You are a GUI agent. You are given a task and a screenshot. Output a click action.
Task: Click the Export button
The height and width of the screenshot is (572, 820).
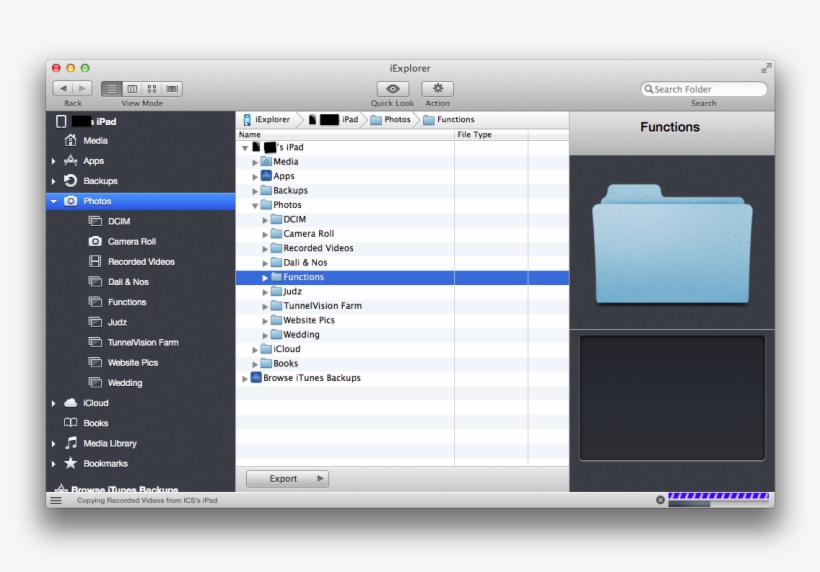(x=287, y=479)
